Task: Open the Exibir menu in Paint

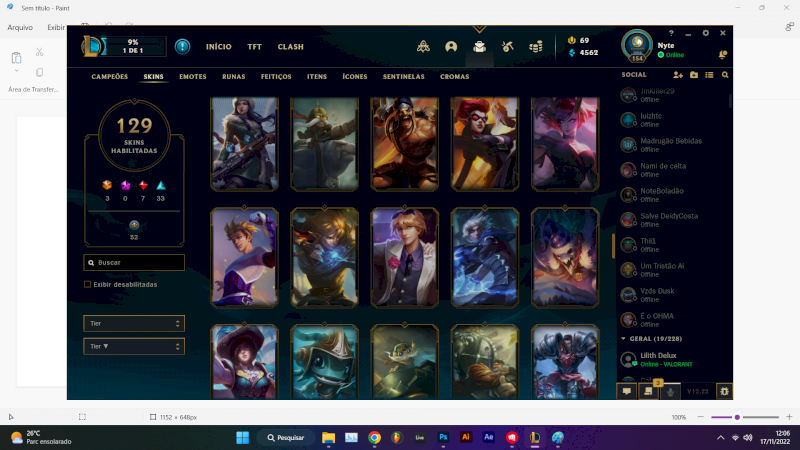Action: tap(56, 27)
